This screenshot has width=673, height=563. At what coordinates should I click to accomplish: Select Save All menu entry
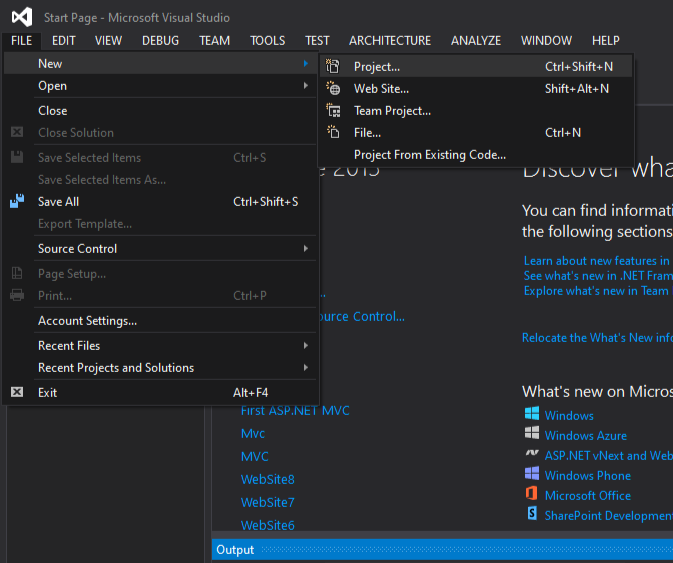tap(161, 202)
